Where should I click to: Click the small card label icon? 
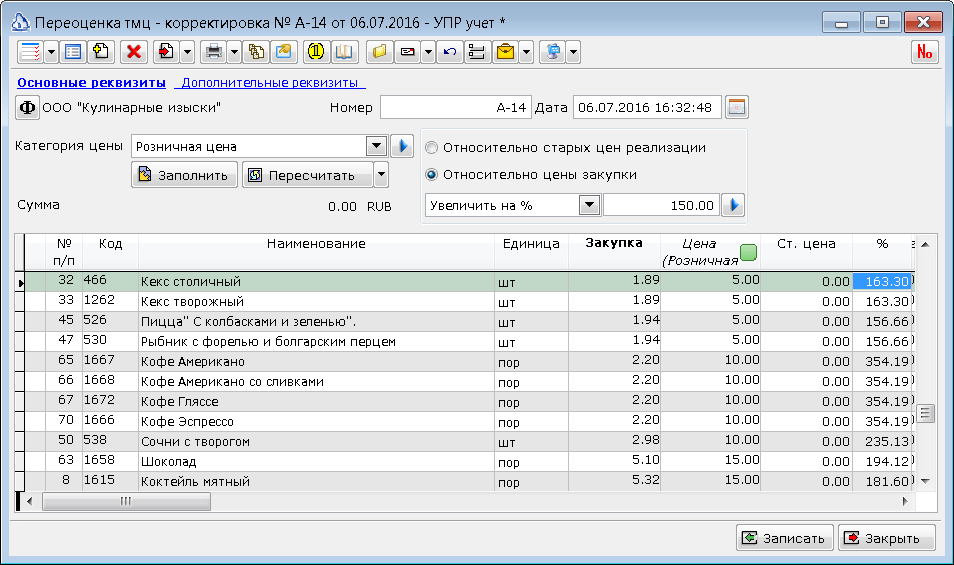coord(408,52)
